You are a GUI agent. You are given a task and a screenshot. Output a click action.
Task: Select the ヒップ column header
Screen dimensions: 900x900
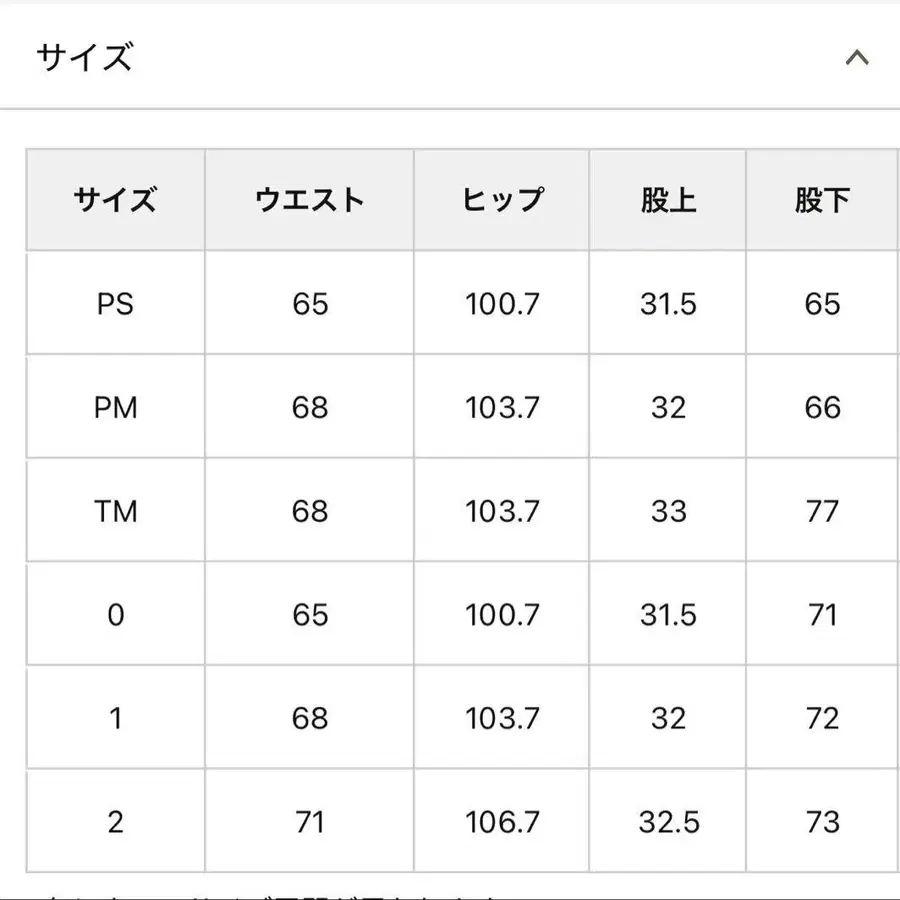tap(501, 199)
